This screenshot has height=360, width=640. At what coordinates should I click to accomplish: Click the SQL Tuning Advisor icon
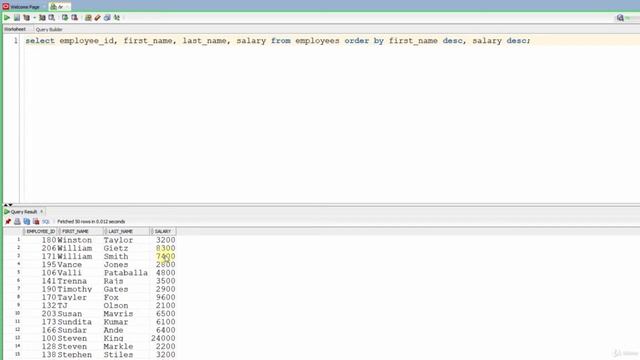tap(52, 18)
